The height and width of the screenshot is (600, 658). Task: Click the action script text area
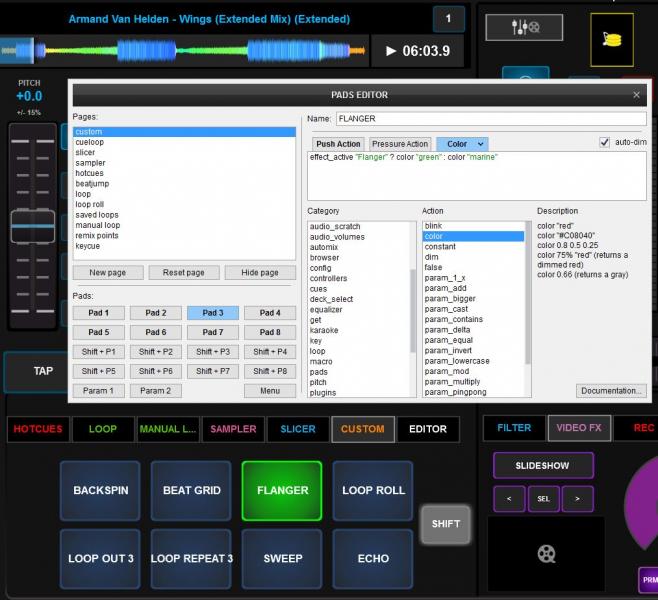pos(477,176)
